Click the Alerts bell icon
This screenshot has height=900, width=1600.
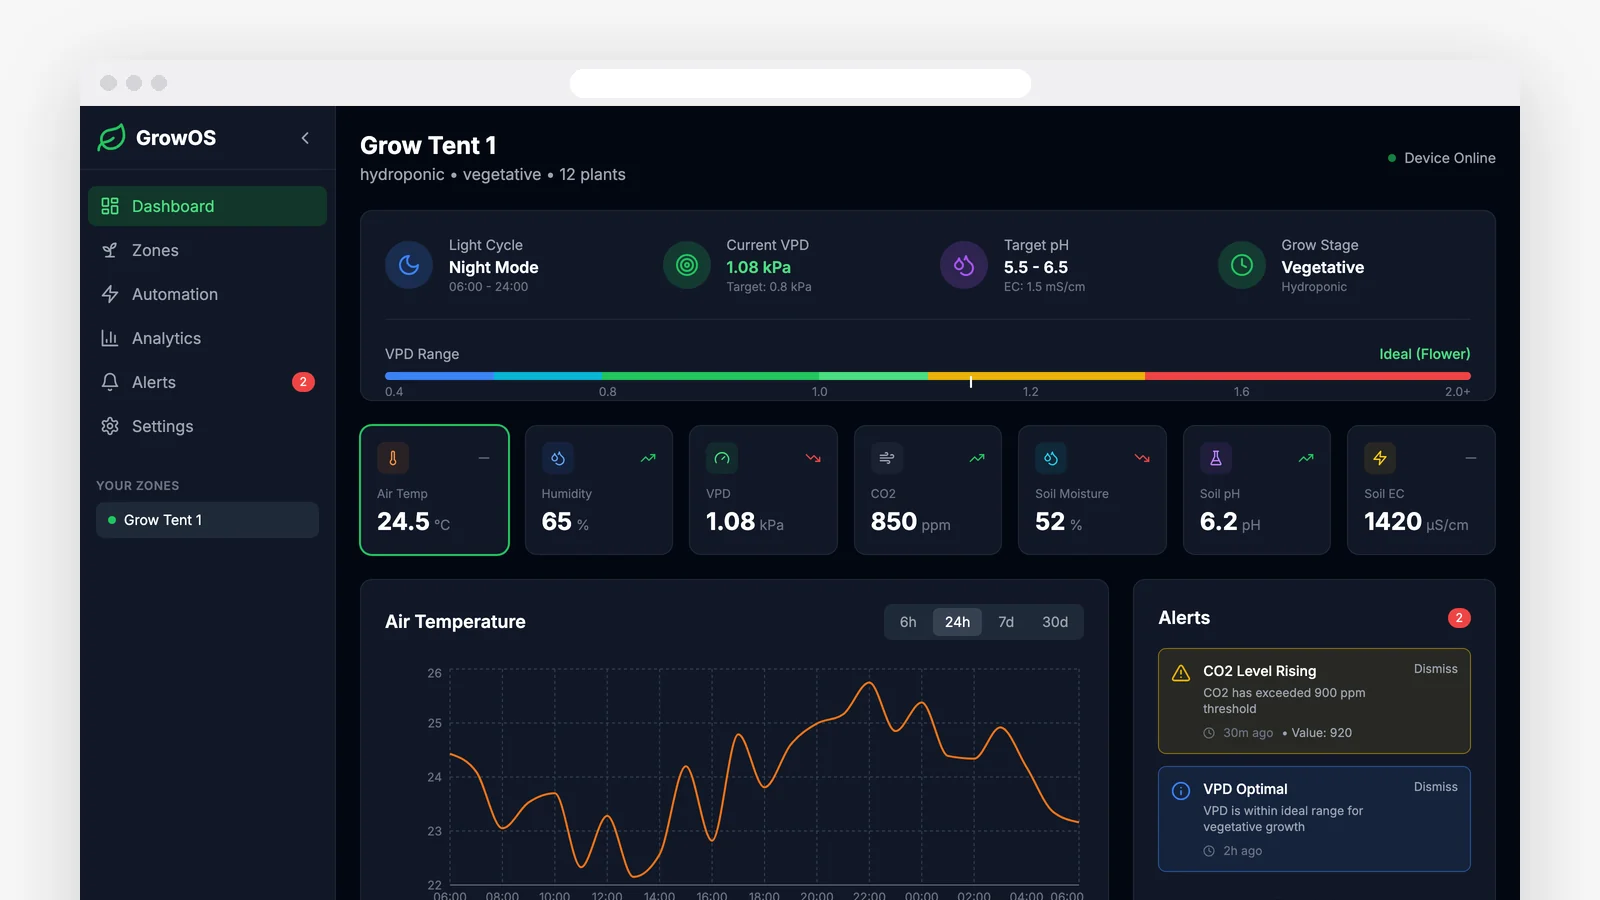(x=110, y=382)
